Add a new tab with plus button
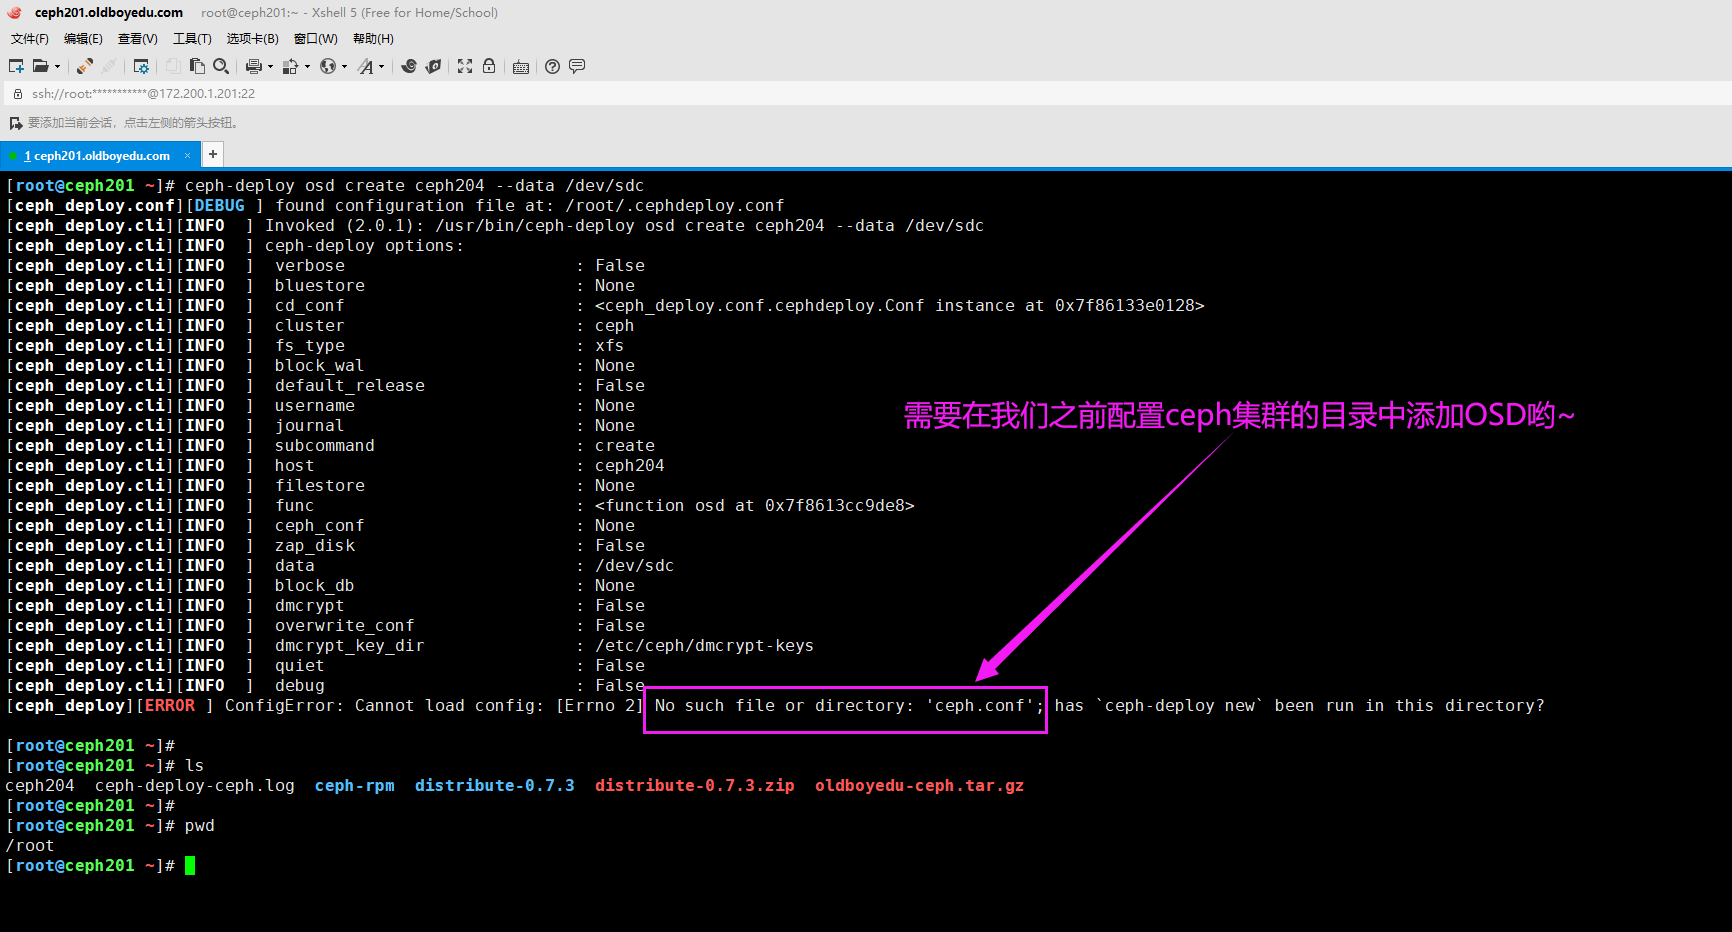Screen dimensions: 1732x932 coord(213,154)
